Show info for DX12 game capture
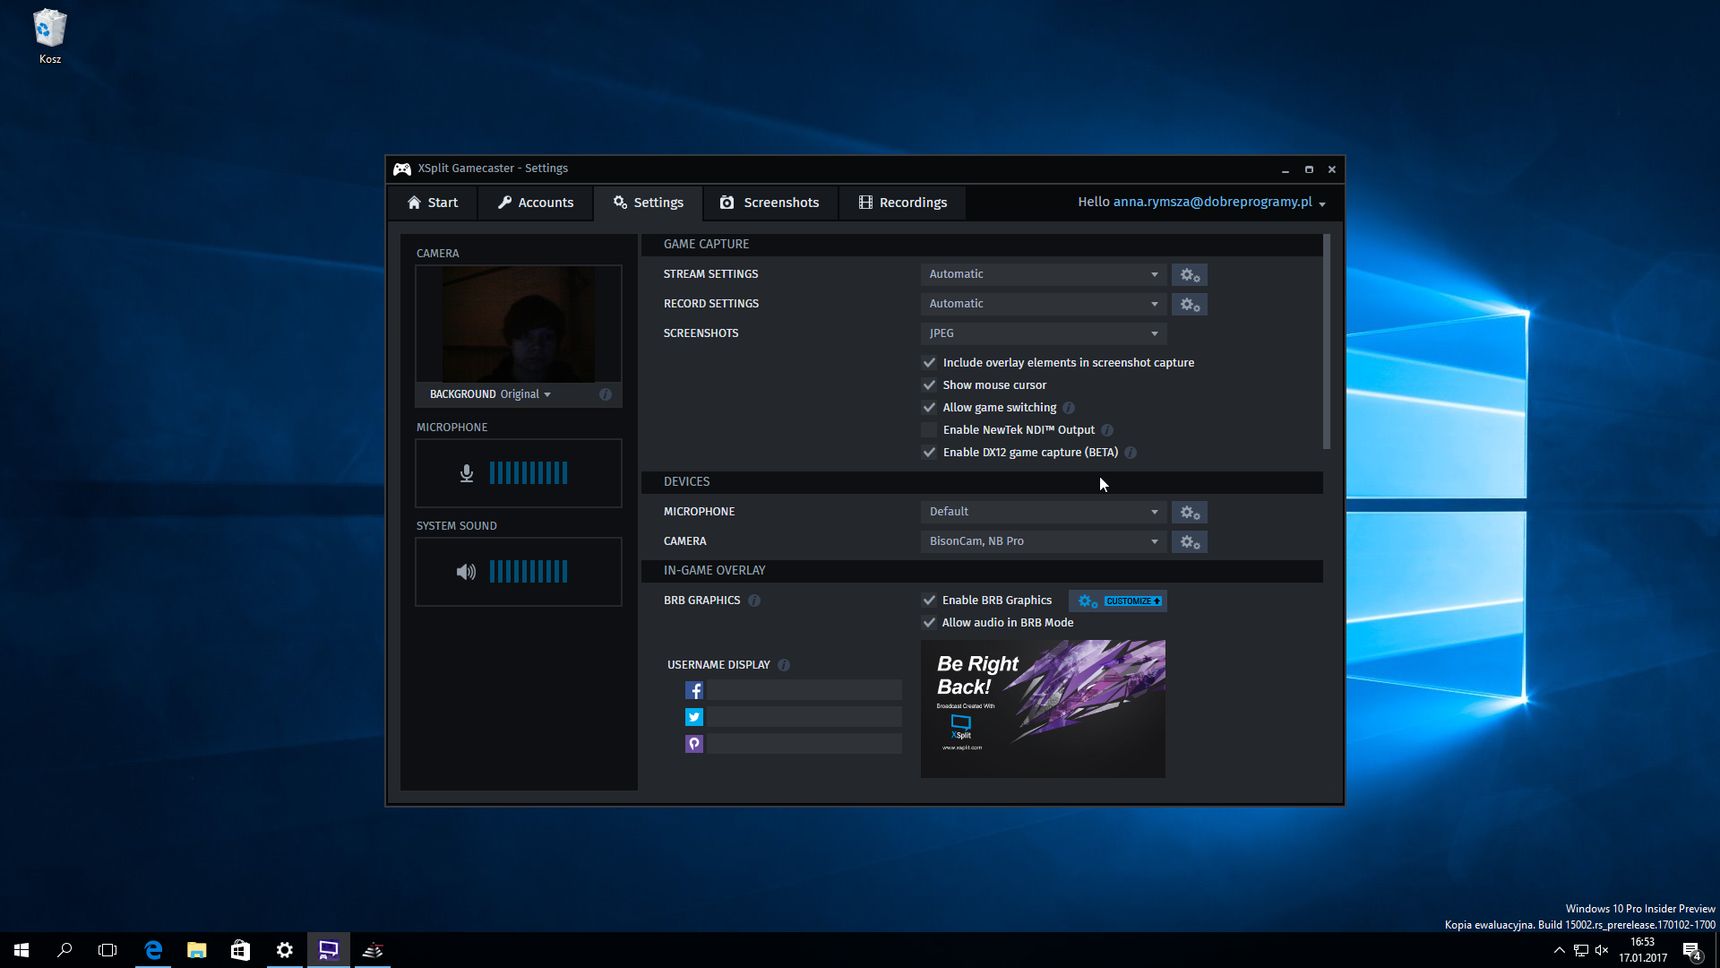The width and height of the screenshot is (1720, 968). click(1130, 453)
